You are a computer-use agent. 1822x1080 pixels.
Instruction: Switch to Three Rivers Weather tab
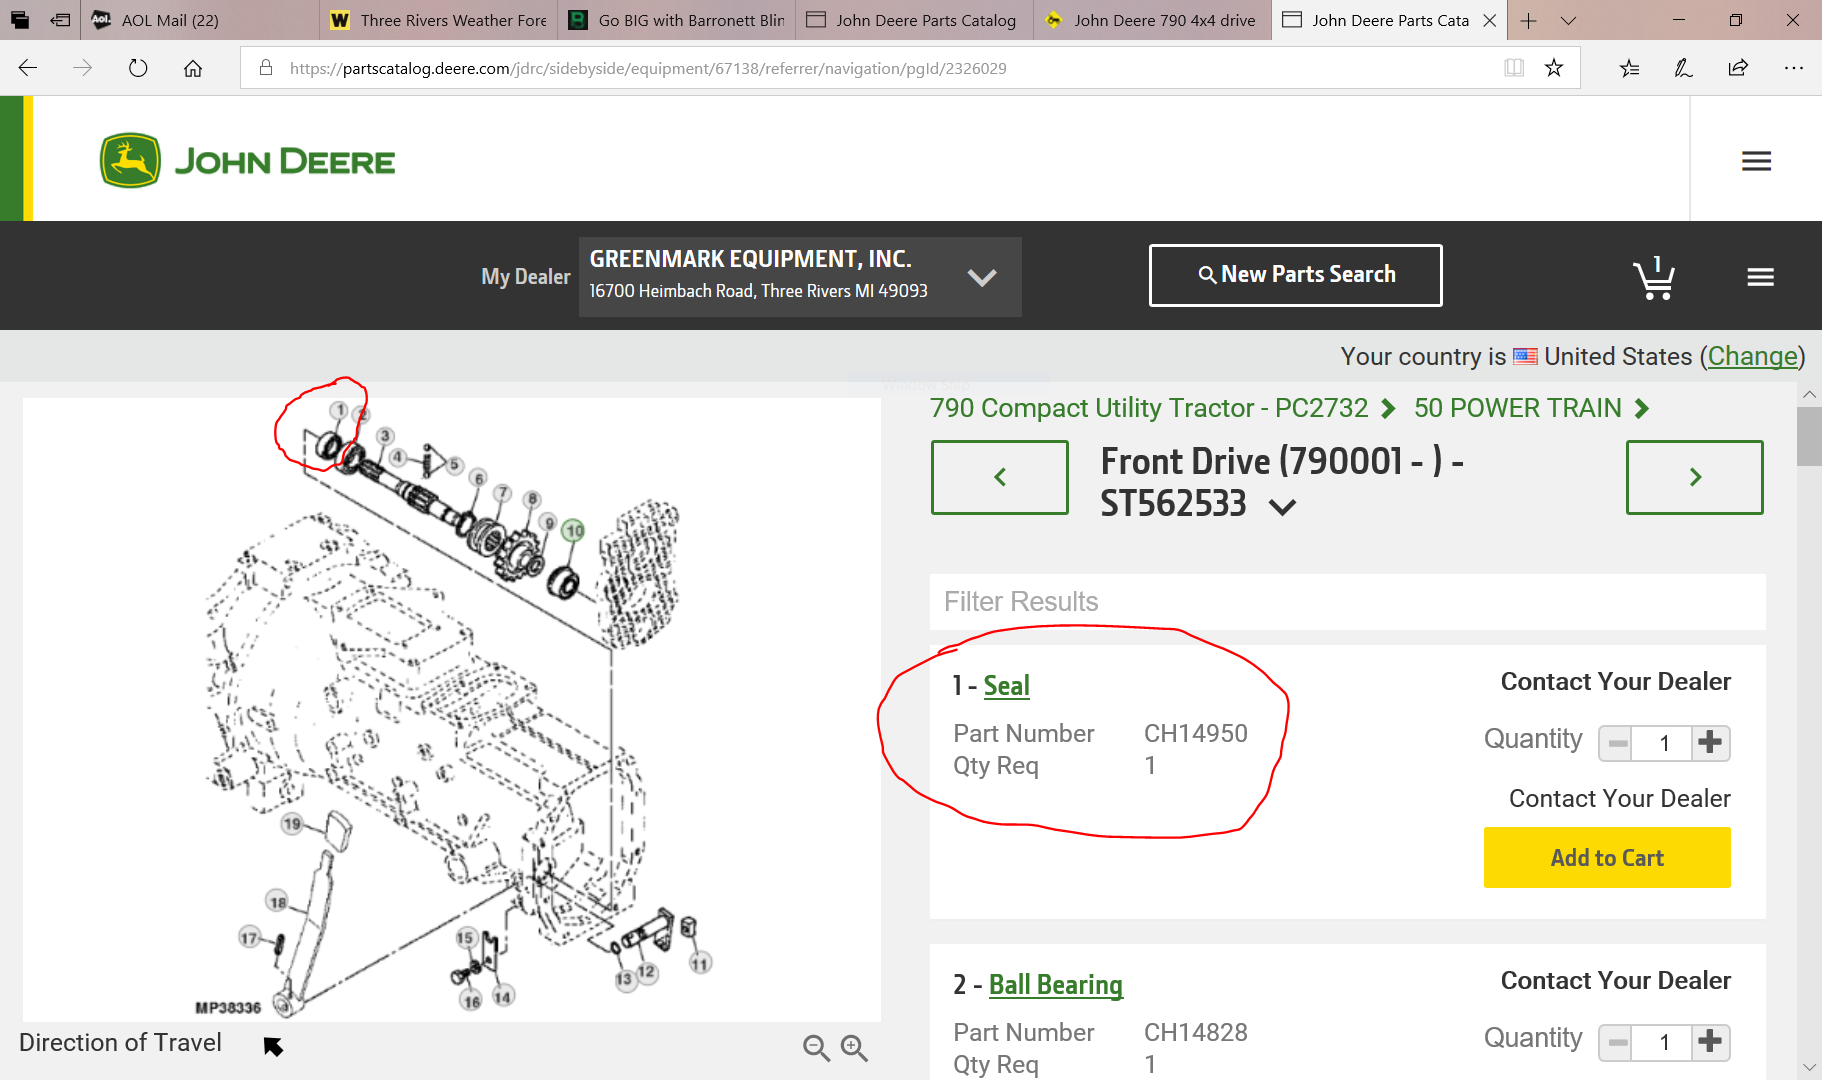(x=440, y=20)
